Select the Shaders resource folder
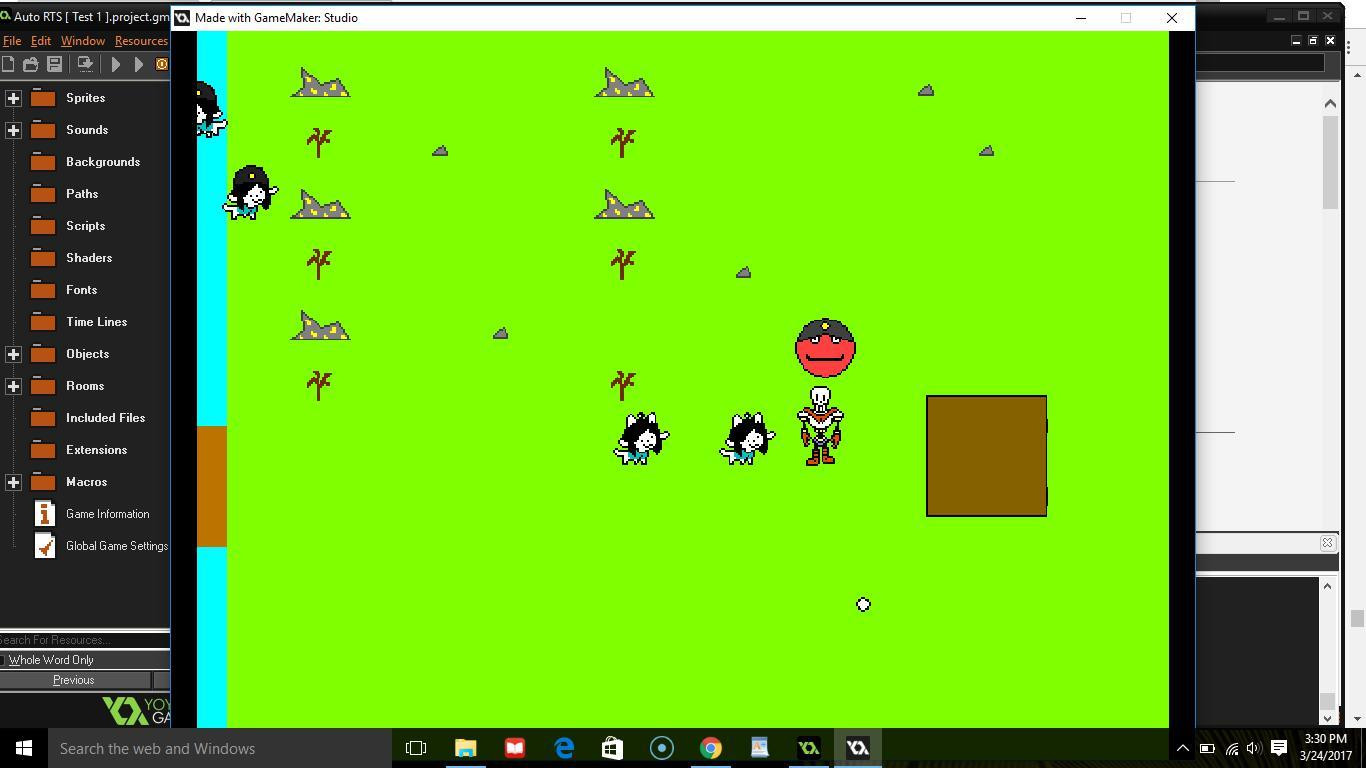Image resolution: width=1366 pixels, height=768 pixels. pyautogui.click(x=89, y=258)
